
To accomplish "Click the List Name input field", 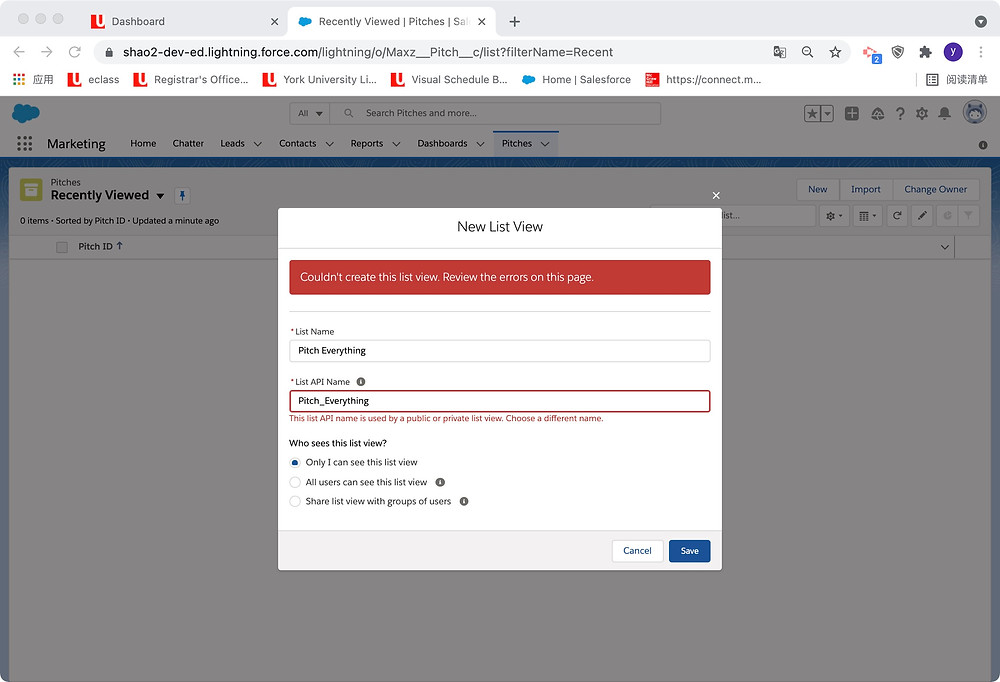I will [499, 351].
